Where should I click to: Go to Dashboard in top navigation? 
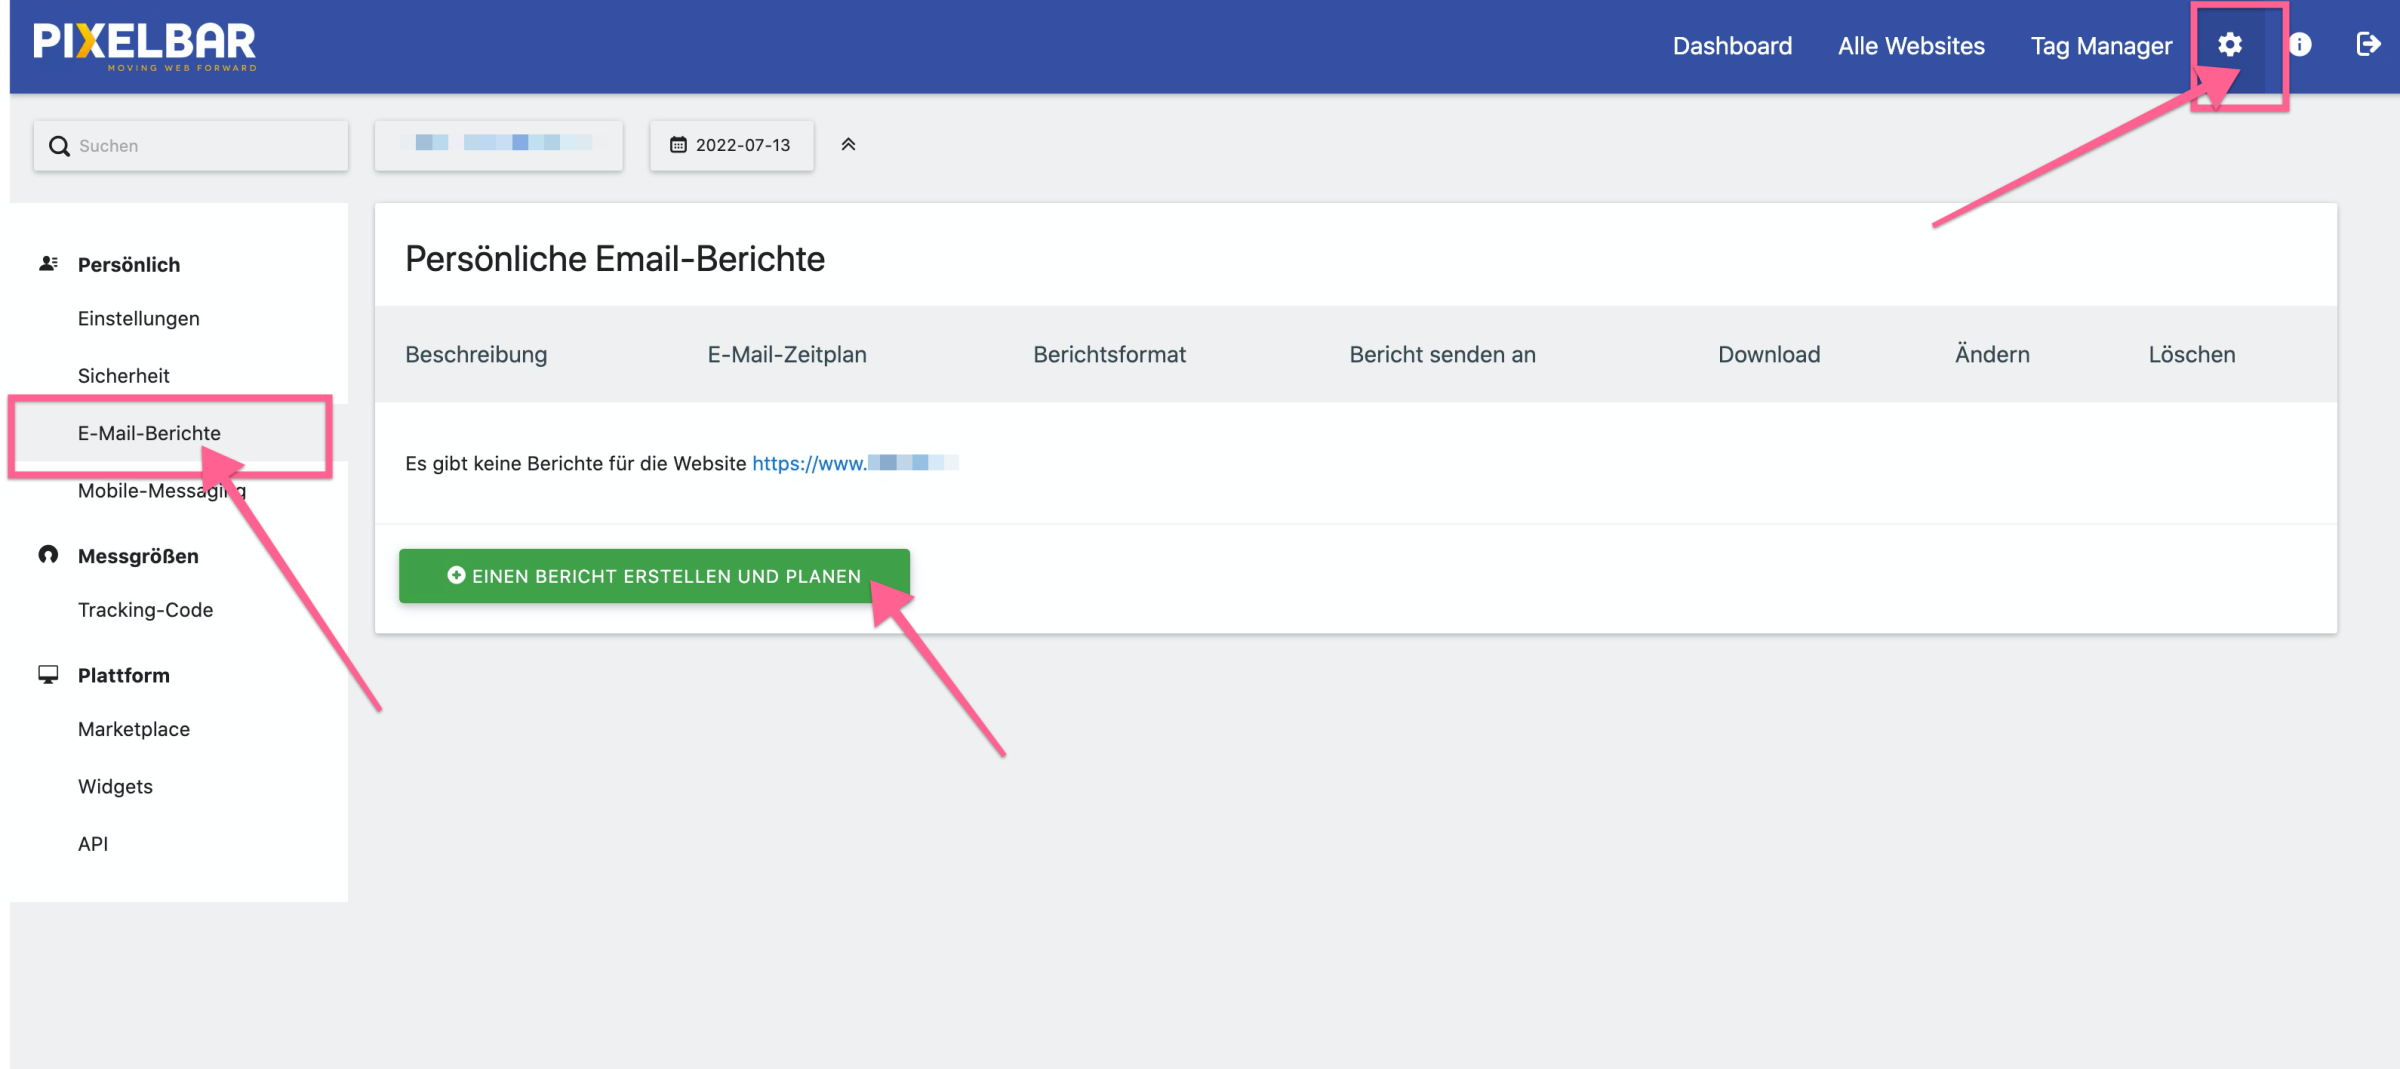pos(1732,46)
